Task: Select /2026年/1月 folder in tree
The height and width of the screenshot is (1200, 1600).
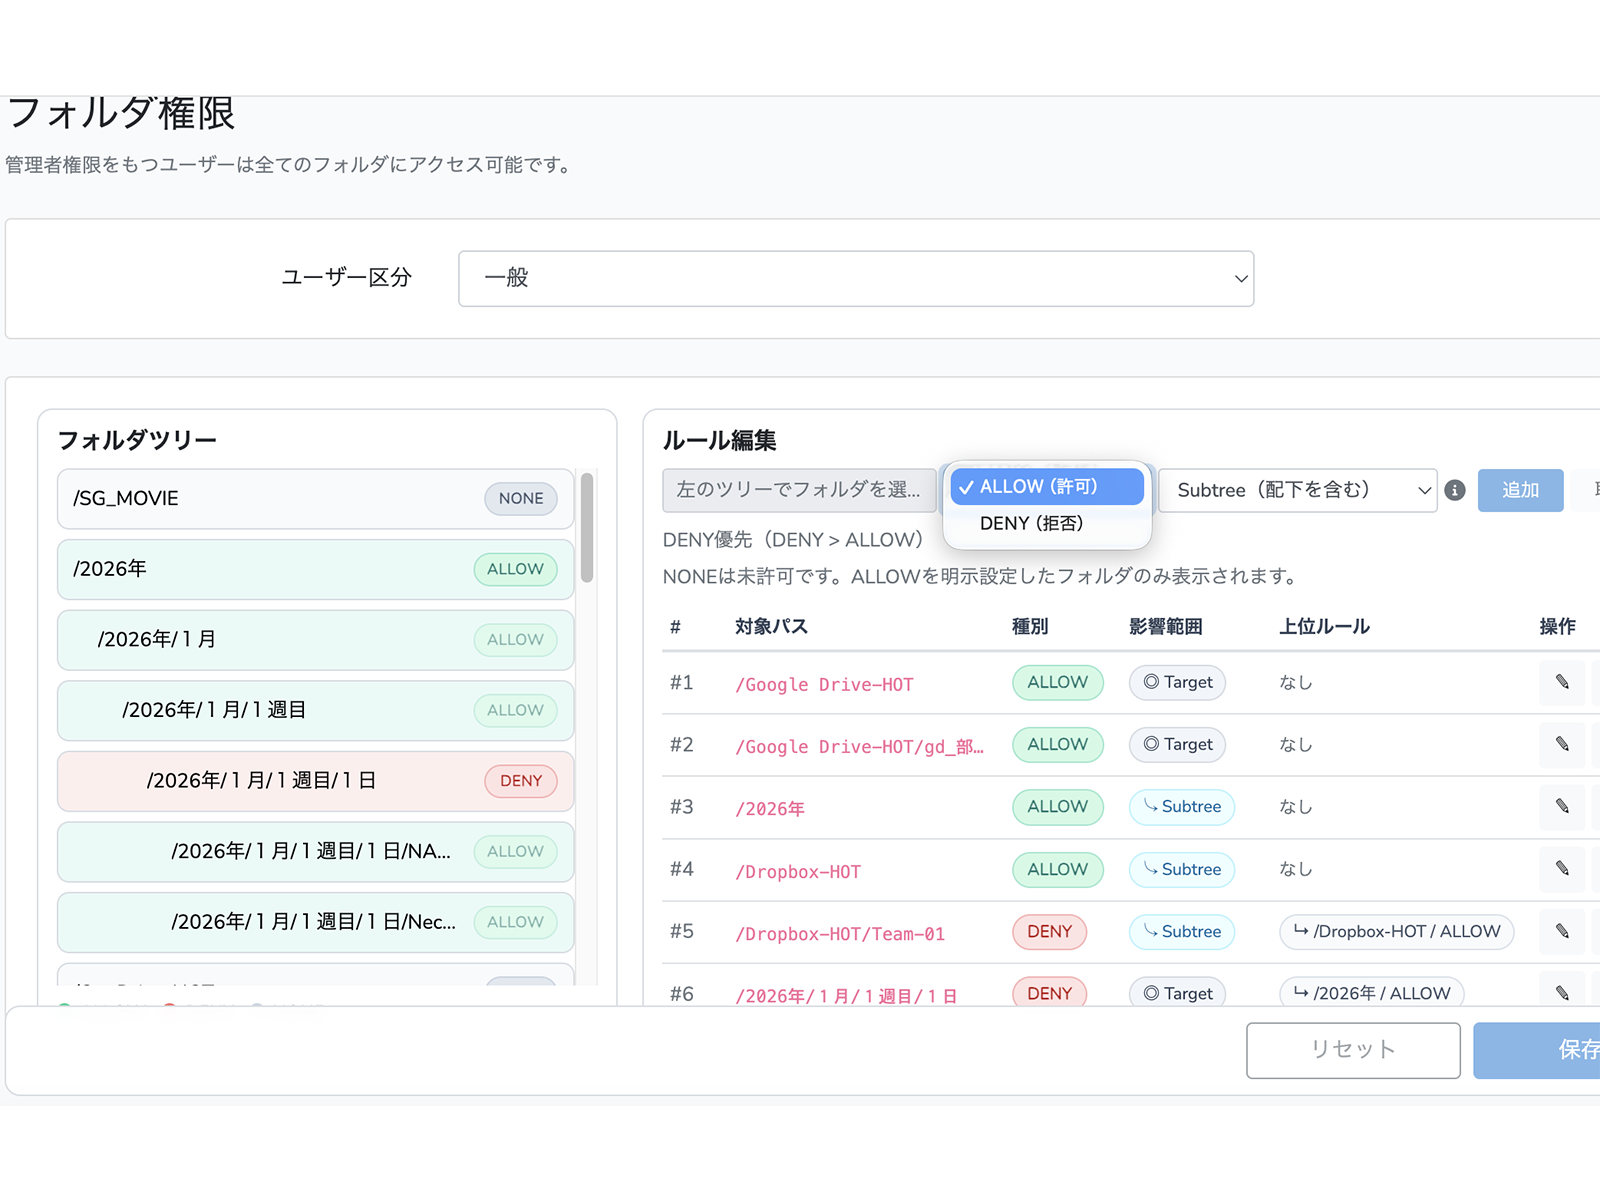Action: [316, 640]
